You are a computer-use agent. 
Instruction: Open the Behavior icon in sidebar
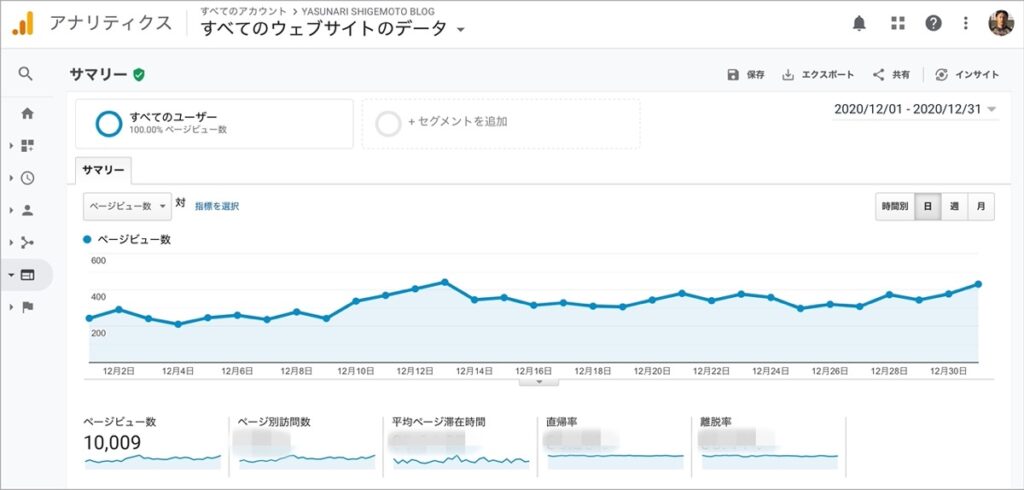coord(27,275)
